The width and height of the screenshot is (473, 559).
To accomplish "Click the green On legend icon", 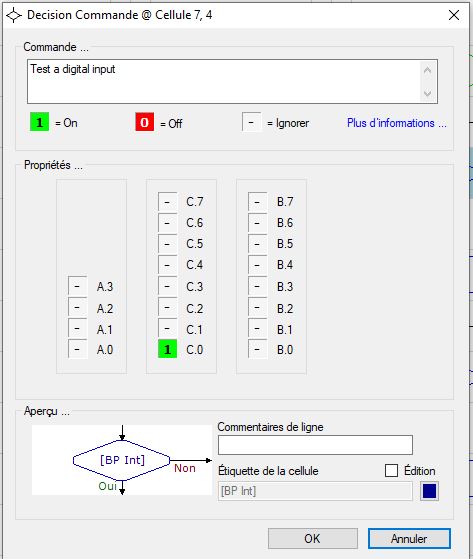I will pos(39,122).
